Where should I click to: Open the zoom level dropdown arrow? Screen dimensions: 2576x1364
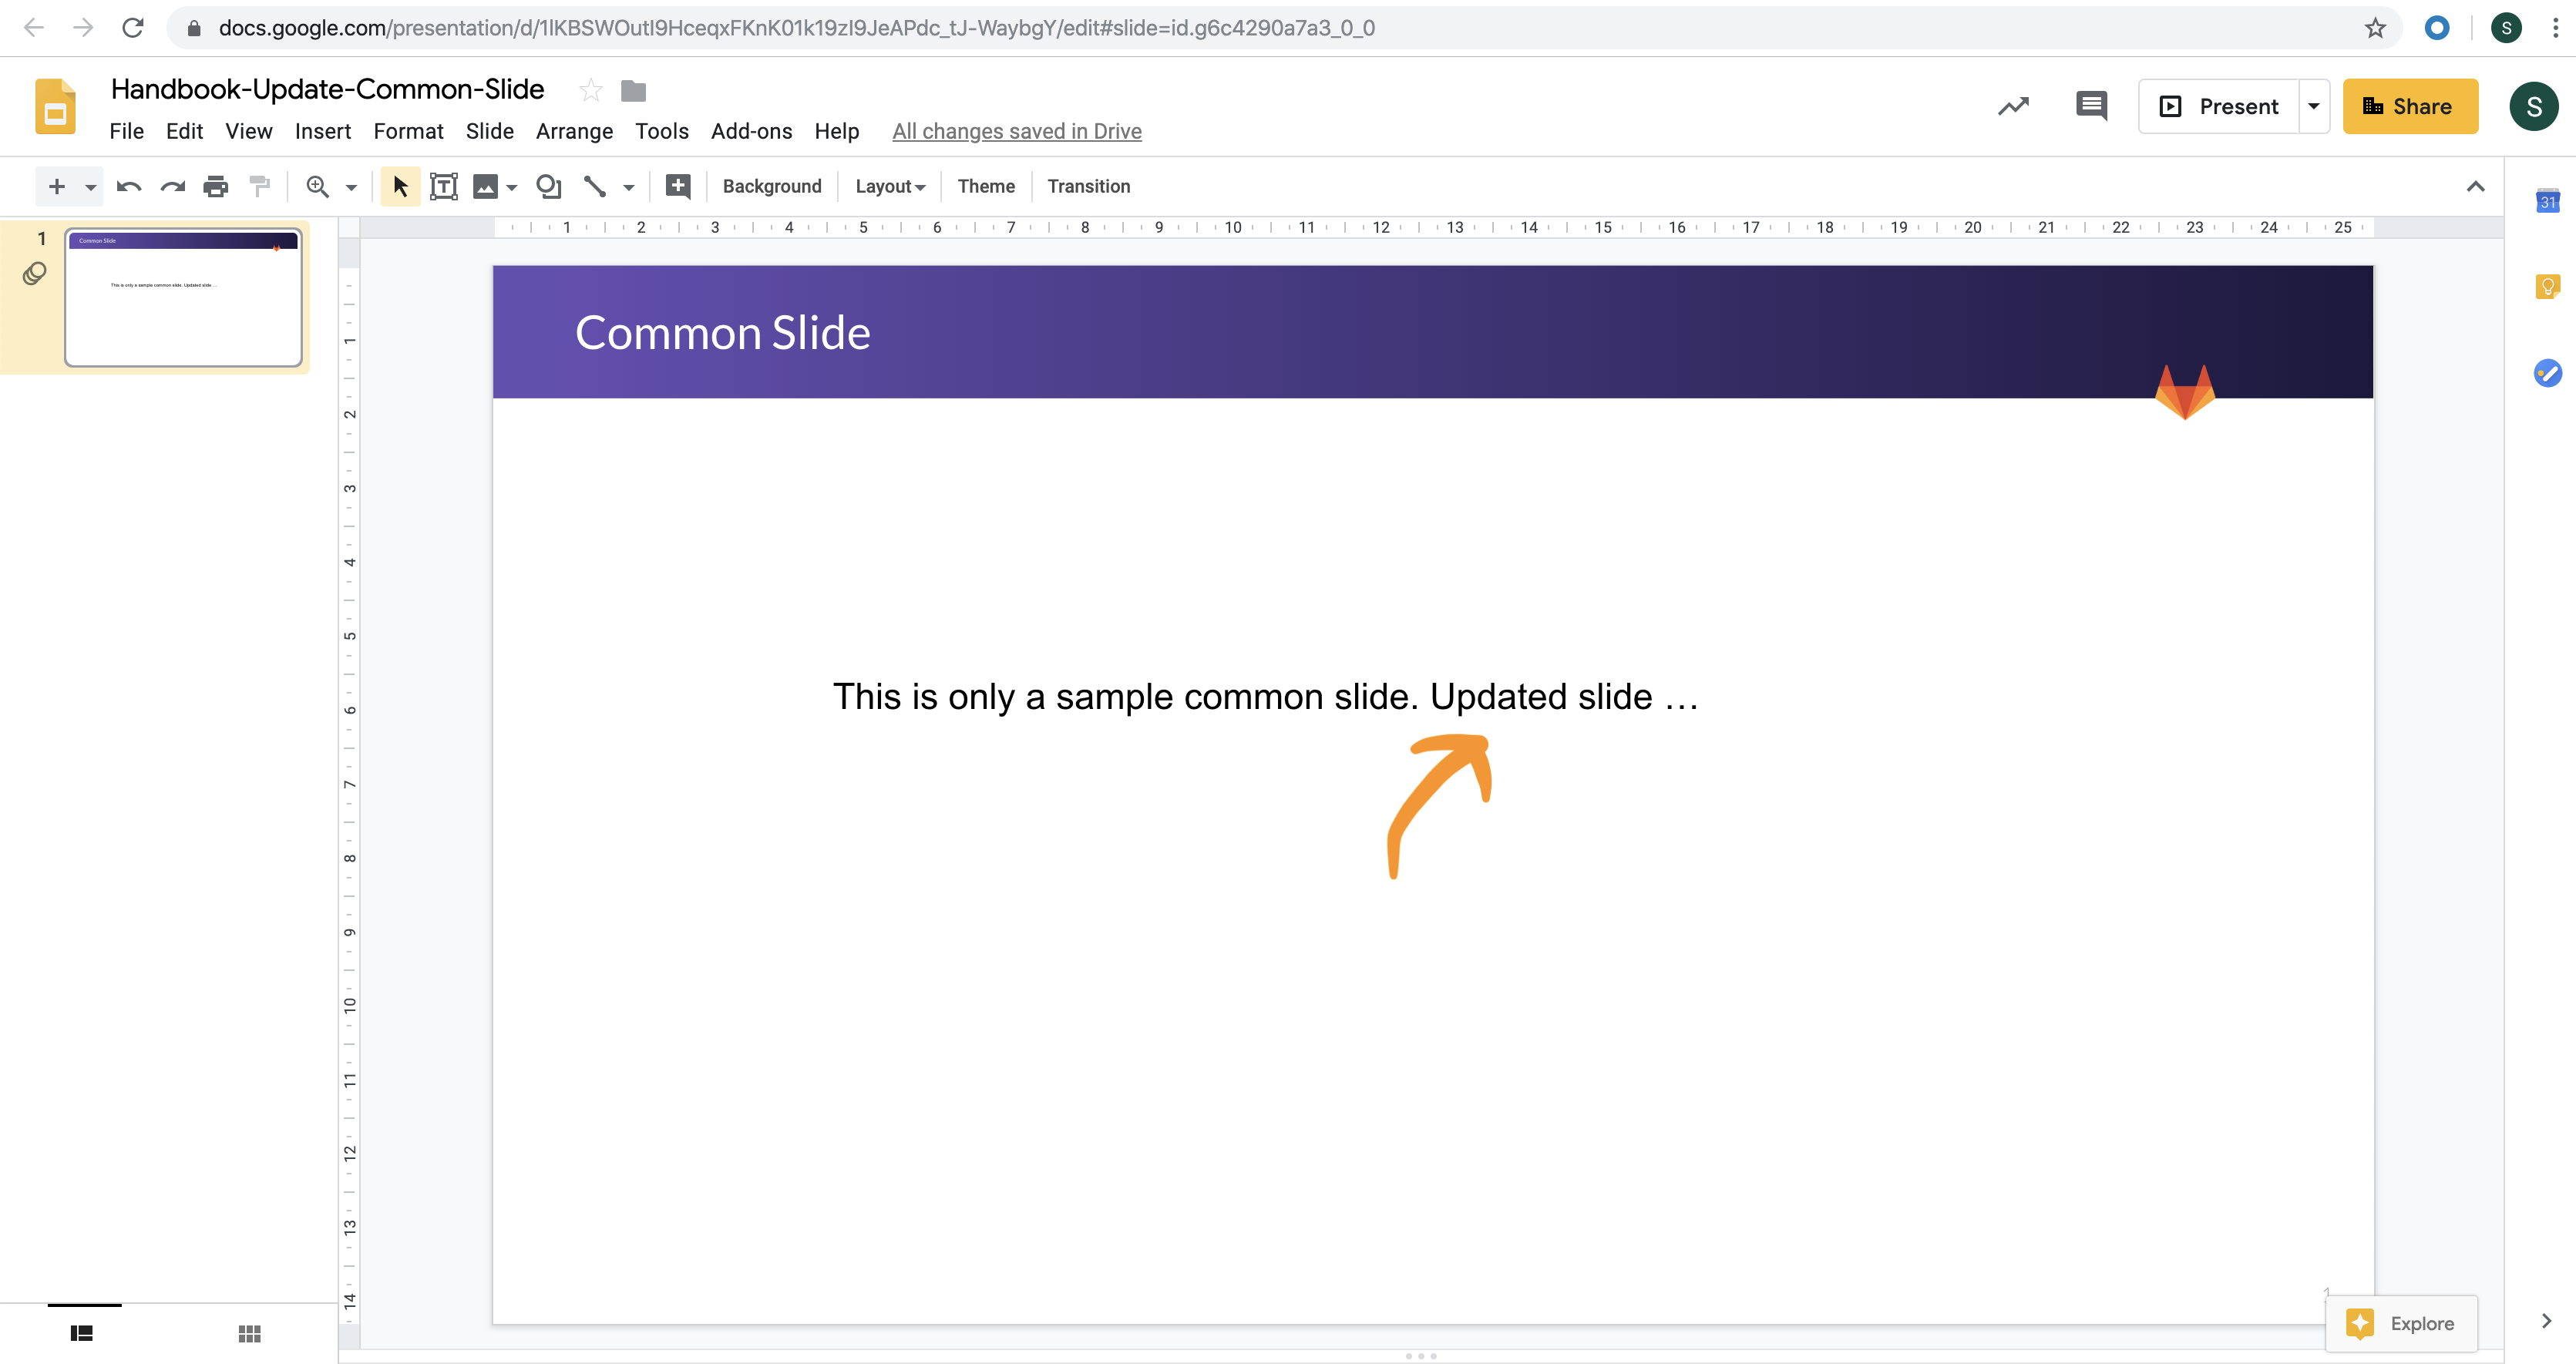coord(351,187)
